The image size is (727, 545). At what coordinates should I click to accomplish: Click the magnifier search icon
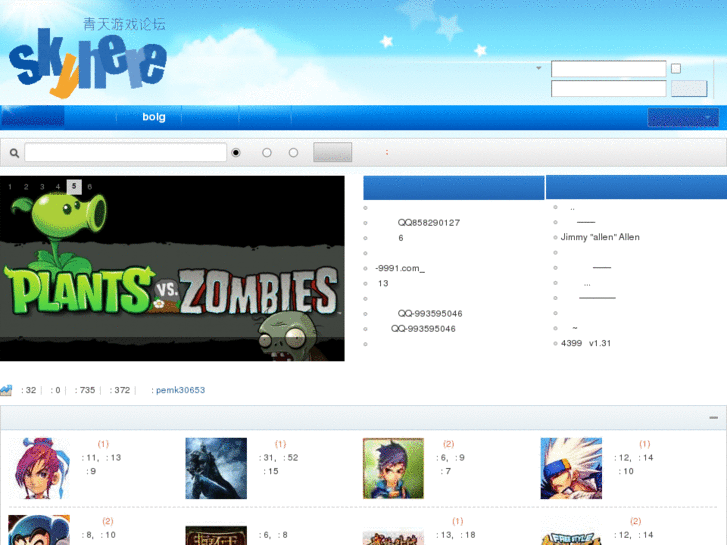[x=14, y=153]
